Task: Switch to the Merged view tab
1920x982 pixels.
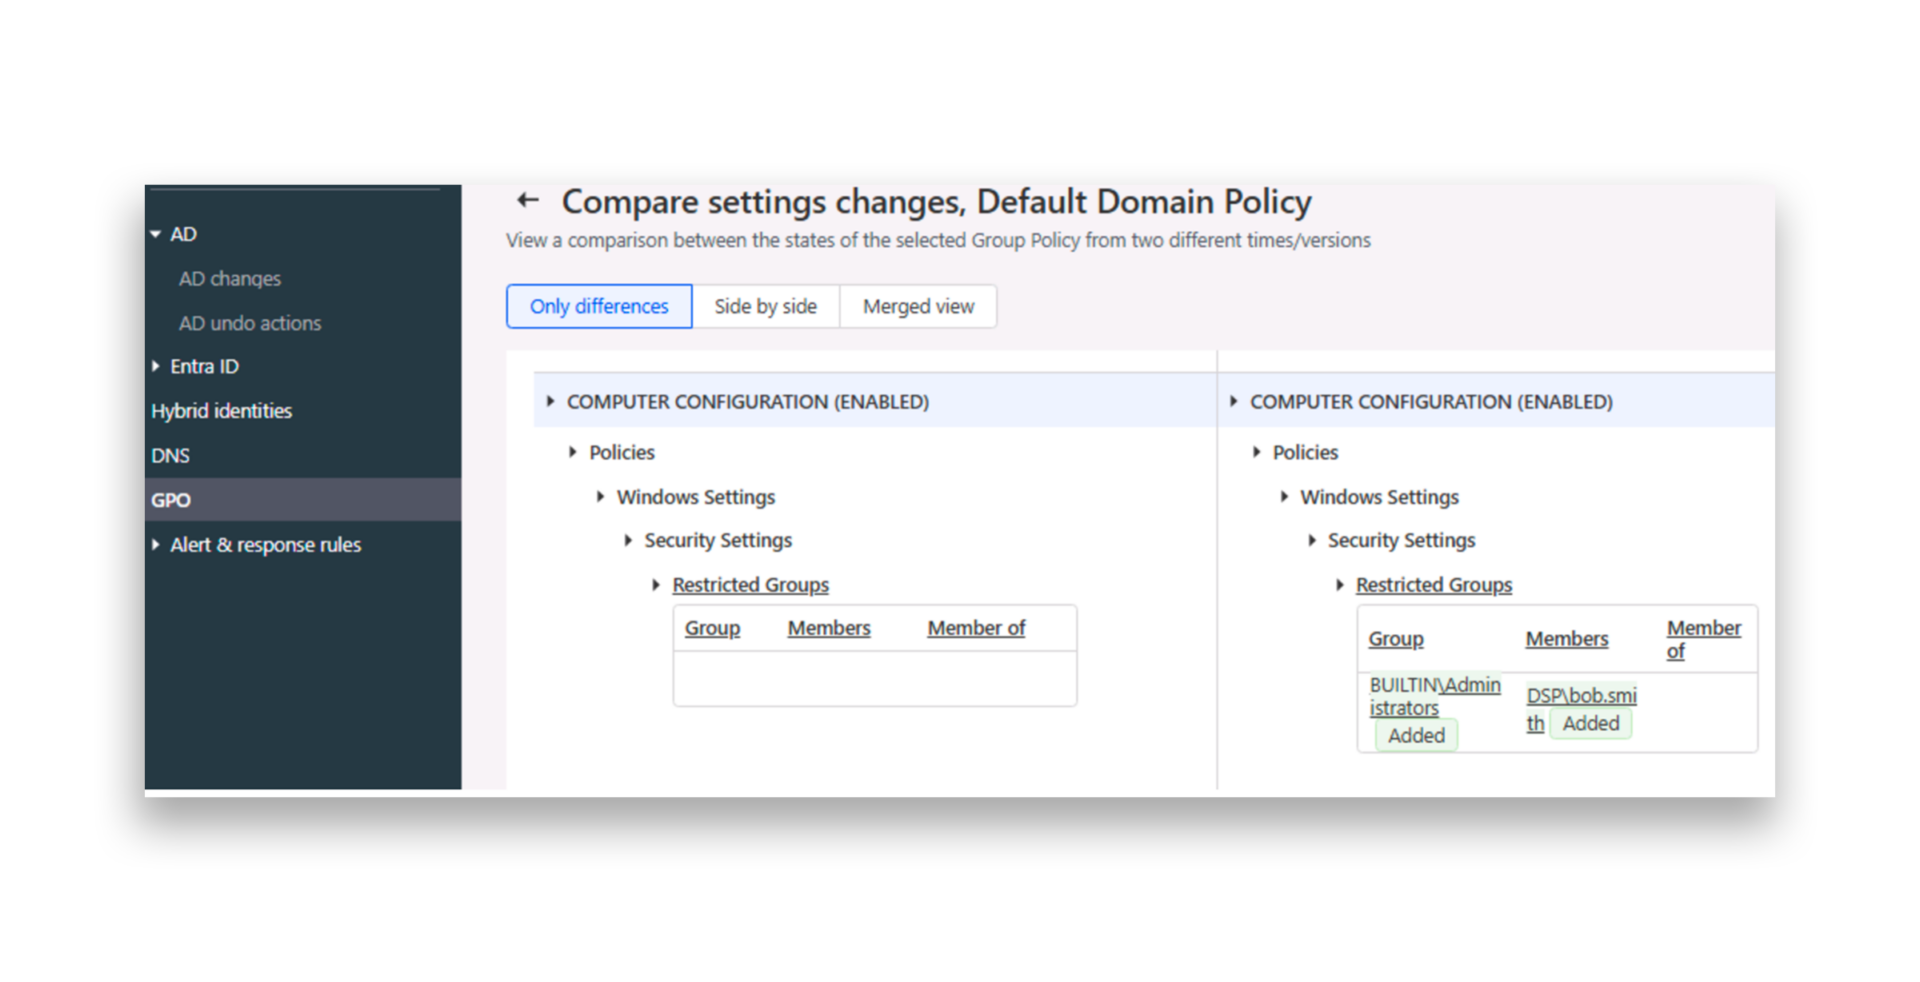Action: [x=917, y=306]
